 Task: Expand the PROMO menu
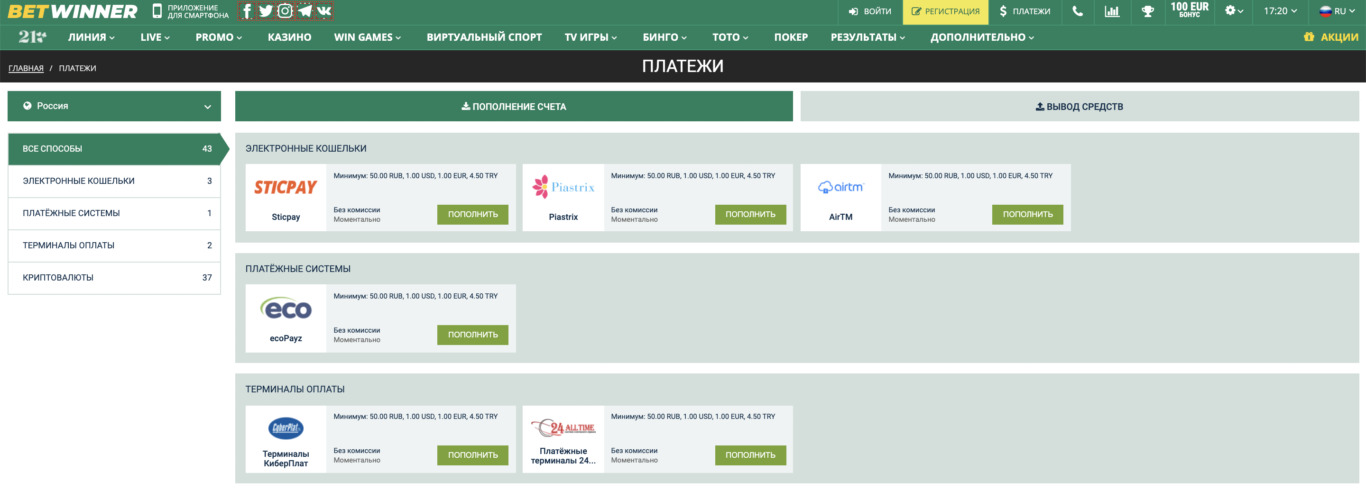(219, 37)
